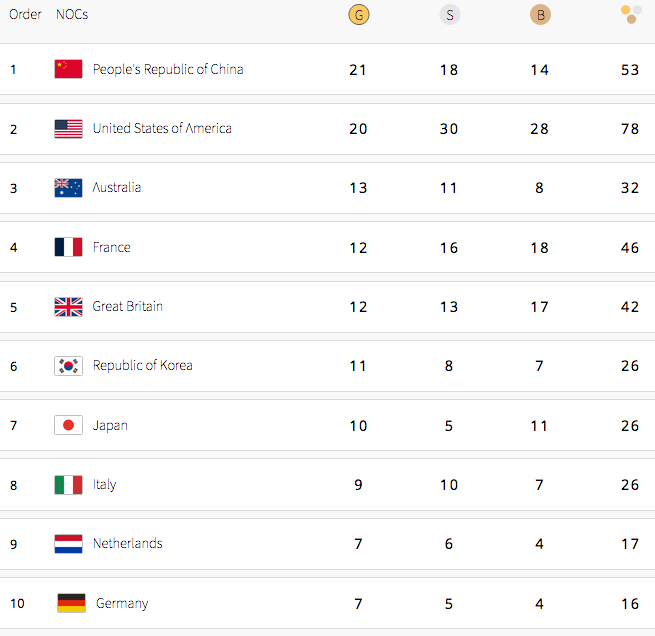This screenshot has width=655, height=636.
Task: Click the Great Britain flag icon
Action: [x=68, y=307]
